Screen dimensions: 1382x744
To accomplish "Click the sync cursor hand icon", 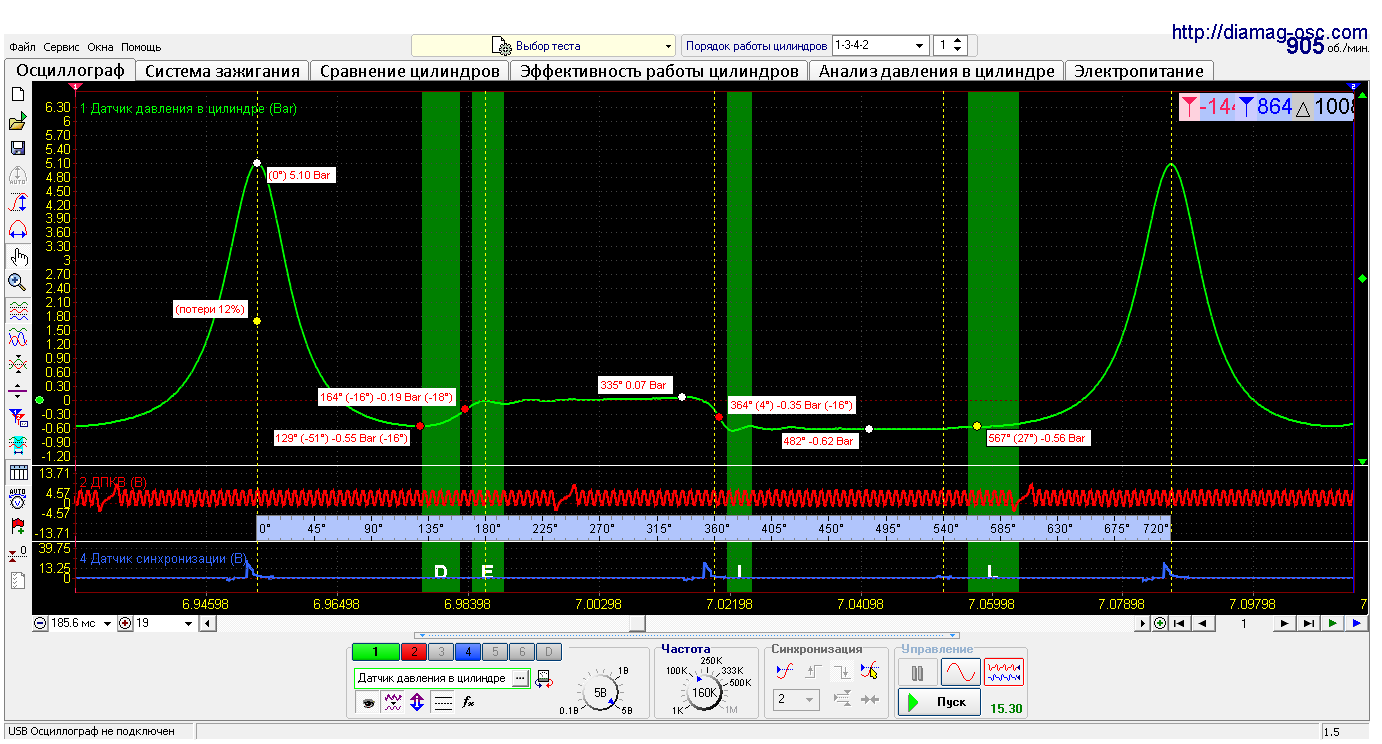I will coord(870,671).
